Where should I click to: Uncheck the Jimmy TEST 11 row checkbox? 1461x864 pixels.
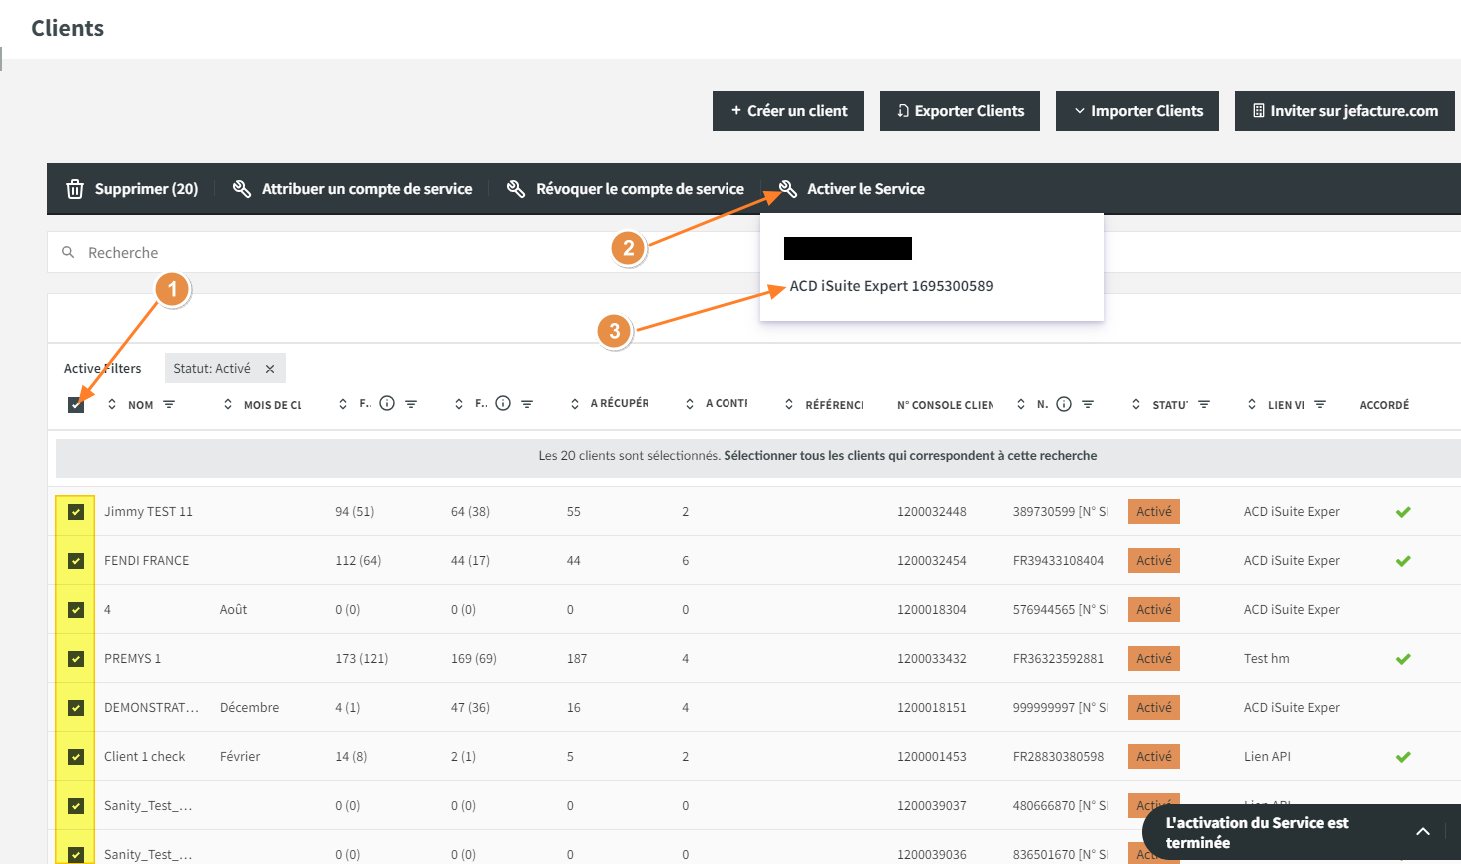coord(76,512)
